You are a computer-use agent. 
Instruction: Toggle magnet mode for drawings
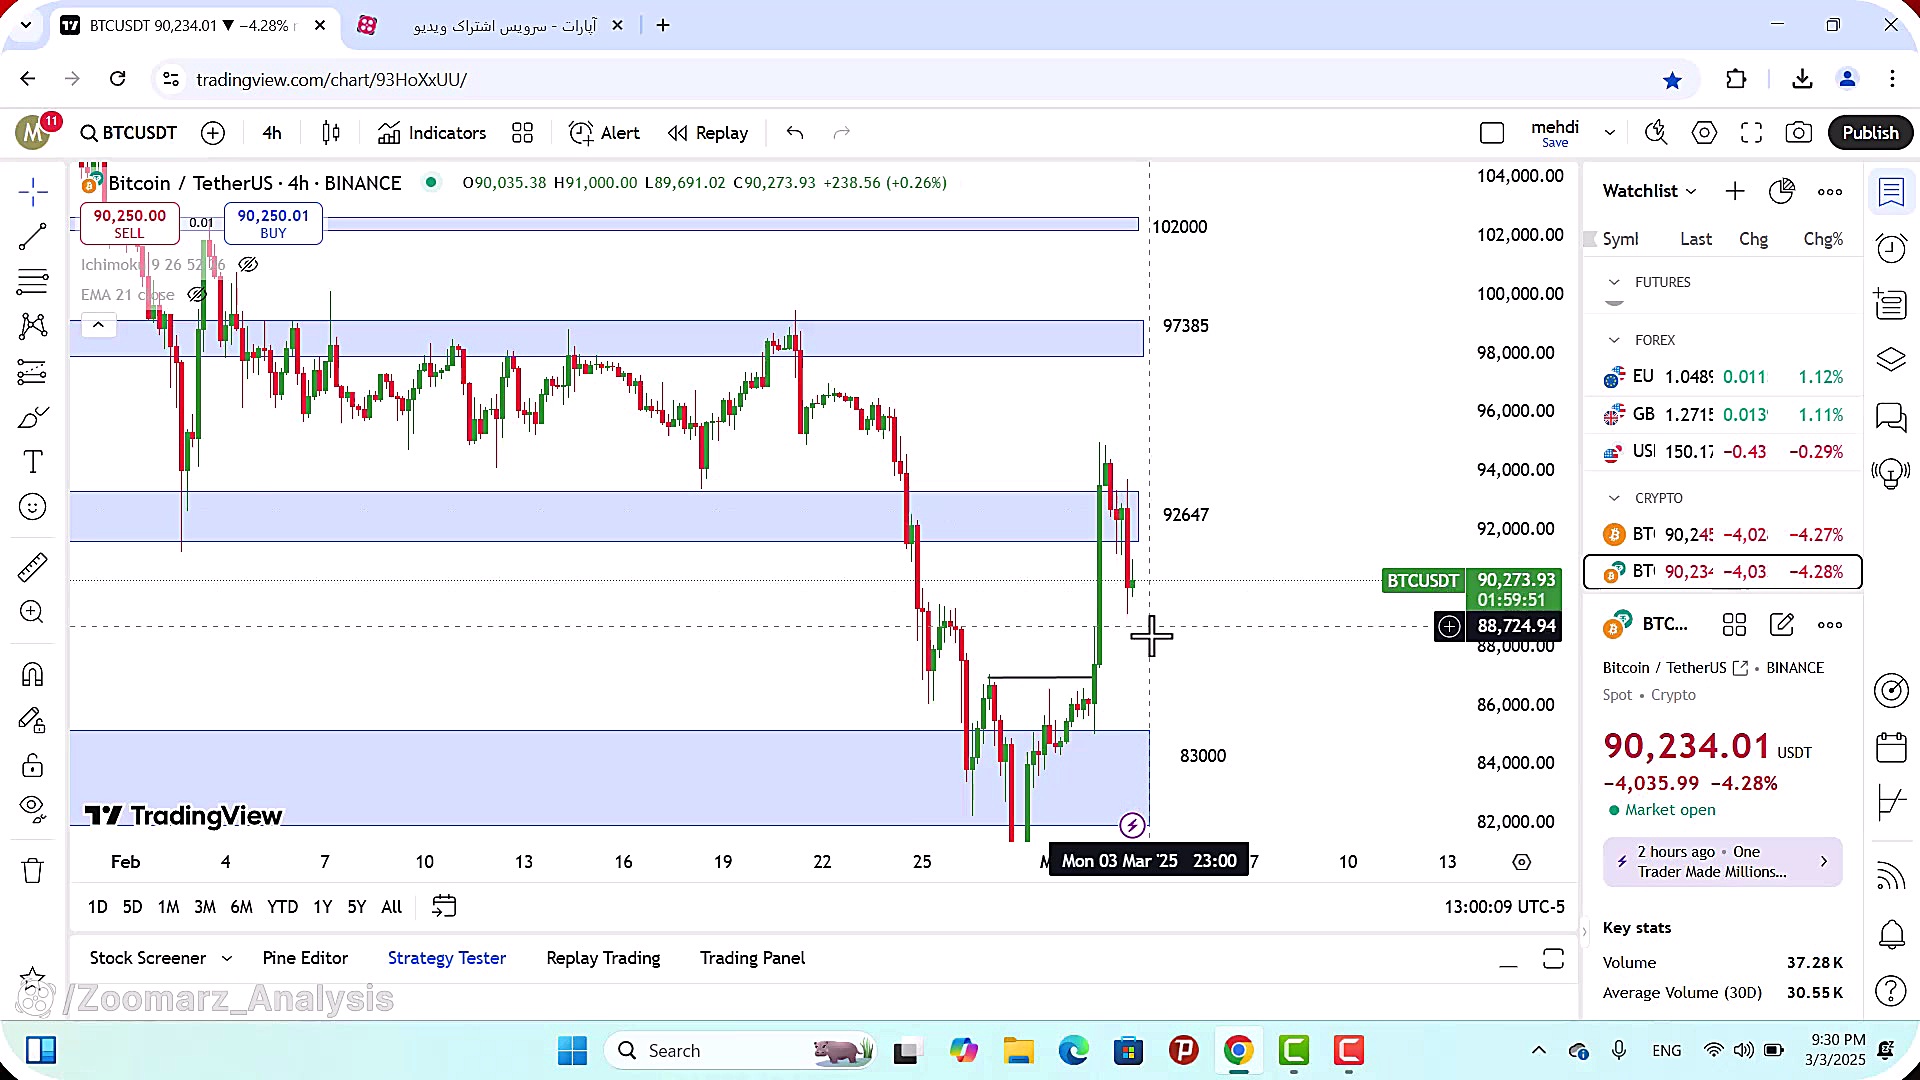(32, 675)
